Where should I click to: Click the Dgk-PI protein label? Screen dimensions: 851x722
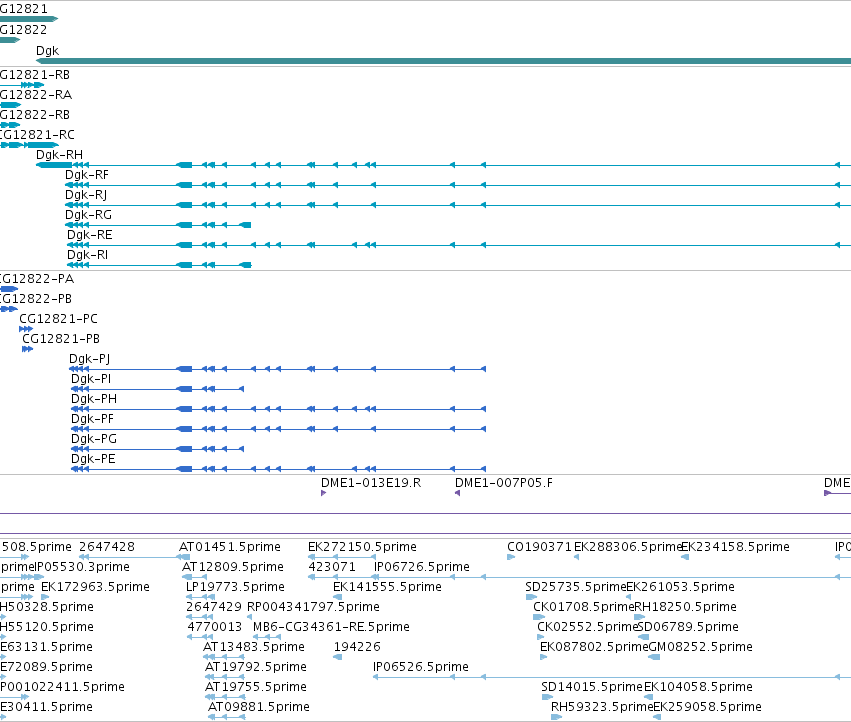[91, 379]
